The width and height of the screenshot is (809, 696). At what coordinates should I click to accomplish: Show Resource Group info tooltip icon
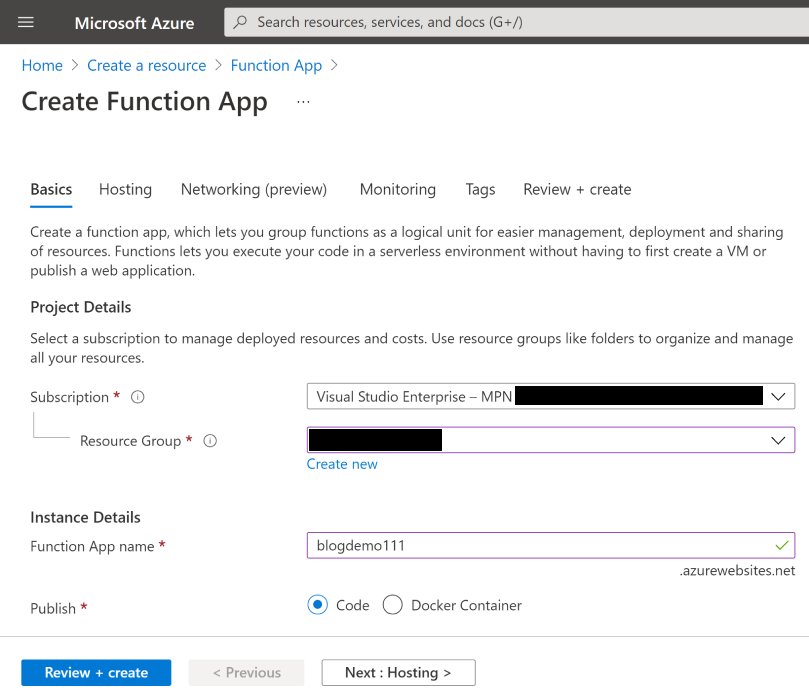pyautogui.click(x=210, y=441)
